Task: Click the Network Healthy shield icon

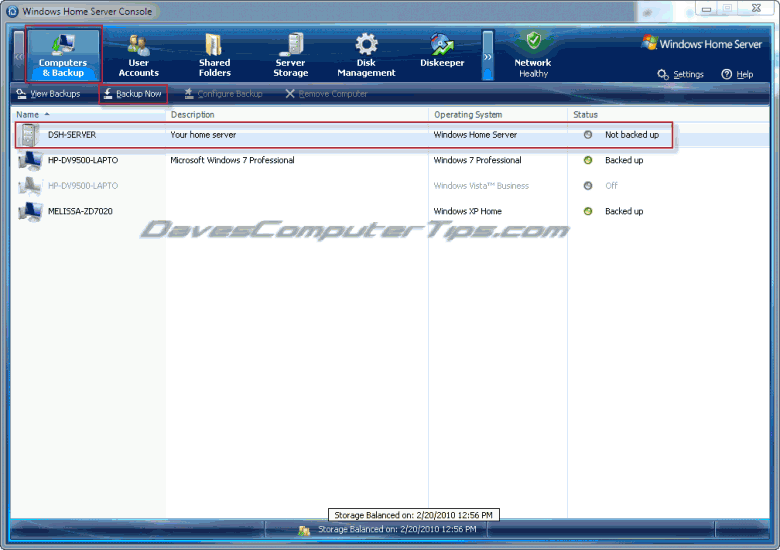Action: point(533,41)
